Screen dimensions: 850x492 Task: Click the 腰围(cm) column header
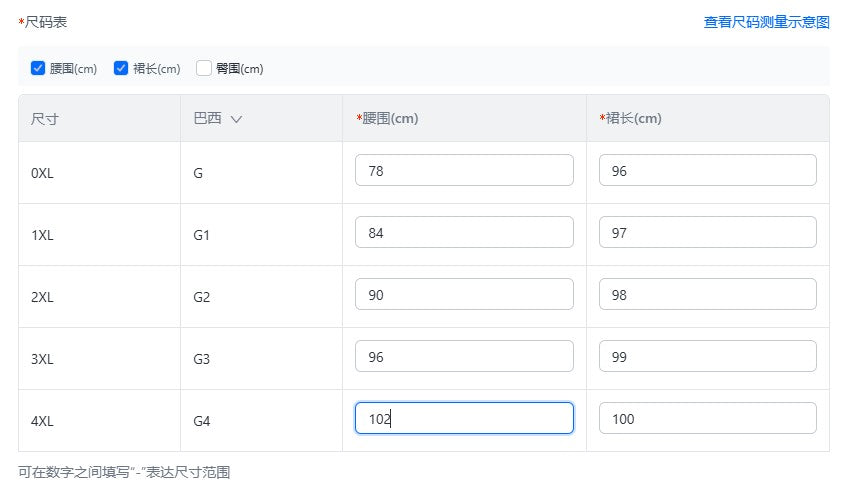pos(390,119)
